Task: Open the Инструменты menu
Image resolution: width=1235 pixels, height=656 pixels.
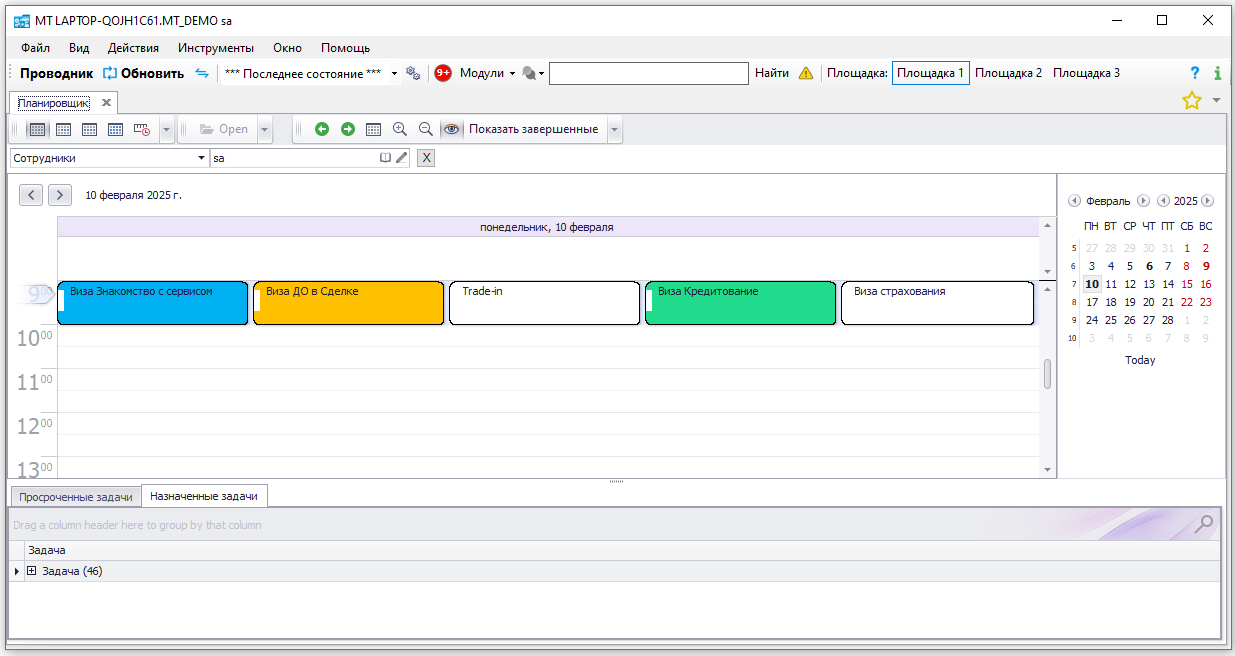Action: click(x=216, y=47)
